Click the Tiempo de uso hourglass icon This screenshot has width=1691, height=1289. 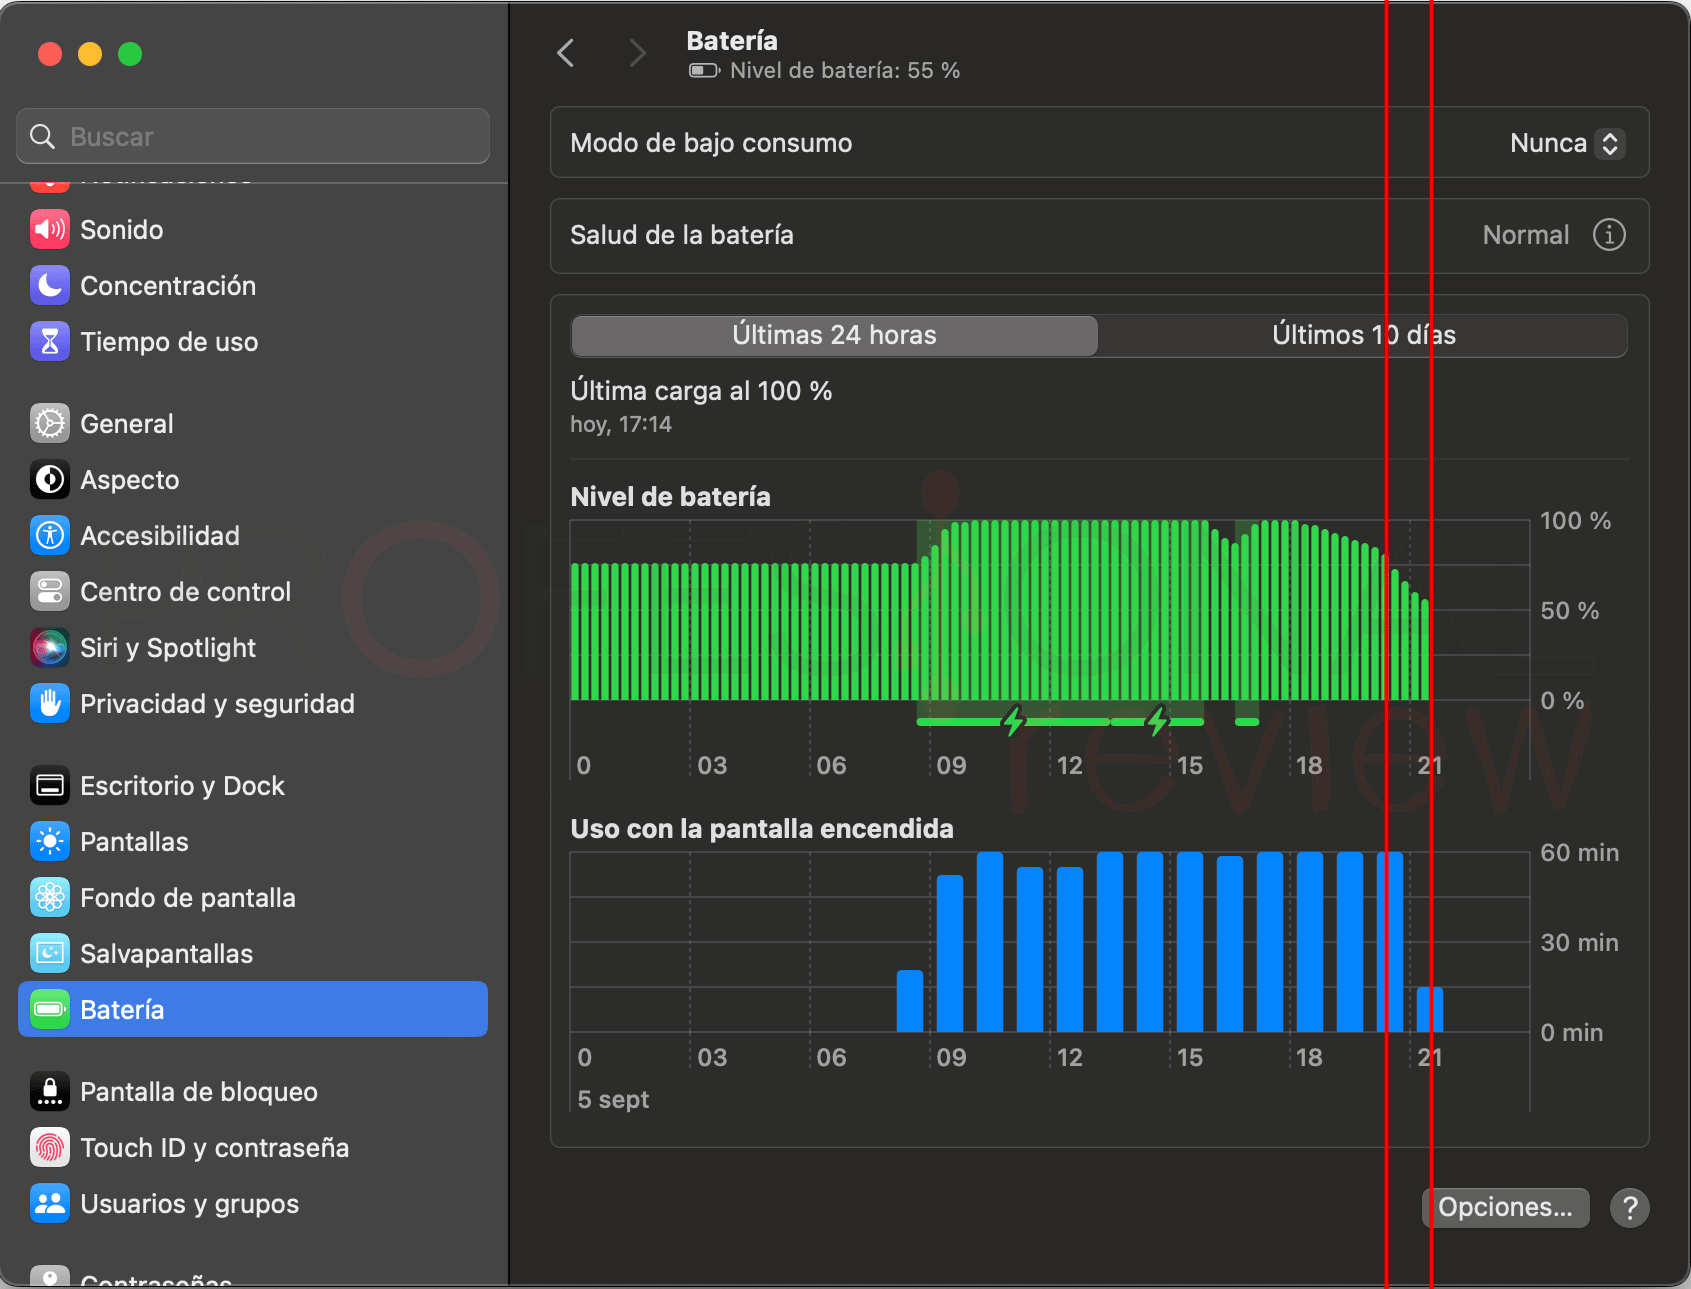point(50,342)
